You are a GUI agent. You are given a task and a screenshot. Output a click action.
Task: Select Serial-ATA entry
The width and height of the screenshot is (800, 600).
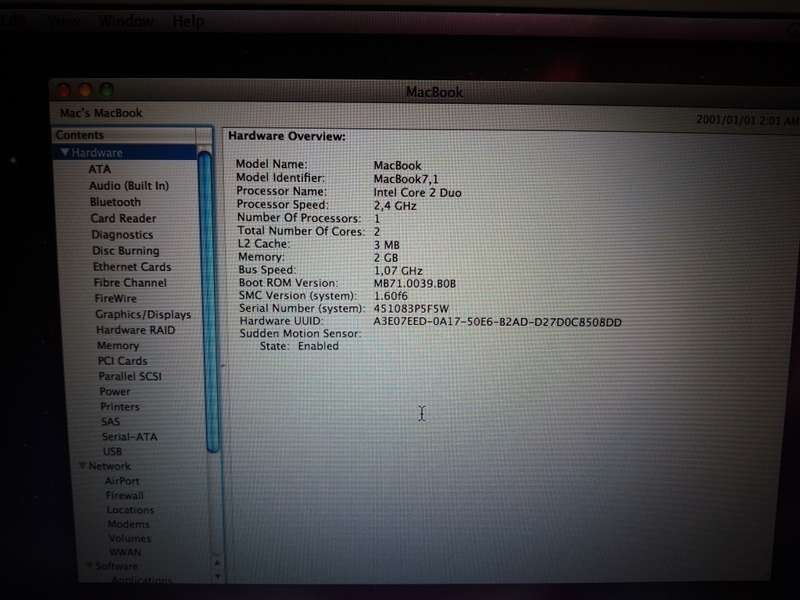pos(130,437)
